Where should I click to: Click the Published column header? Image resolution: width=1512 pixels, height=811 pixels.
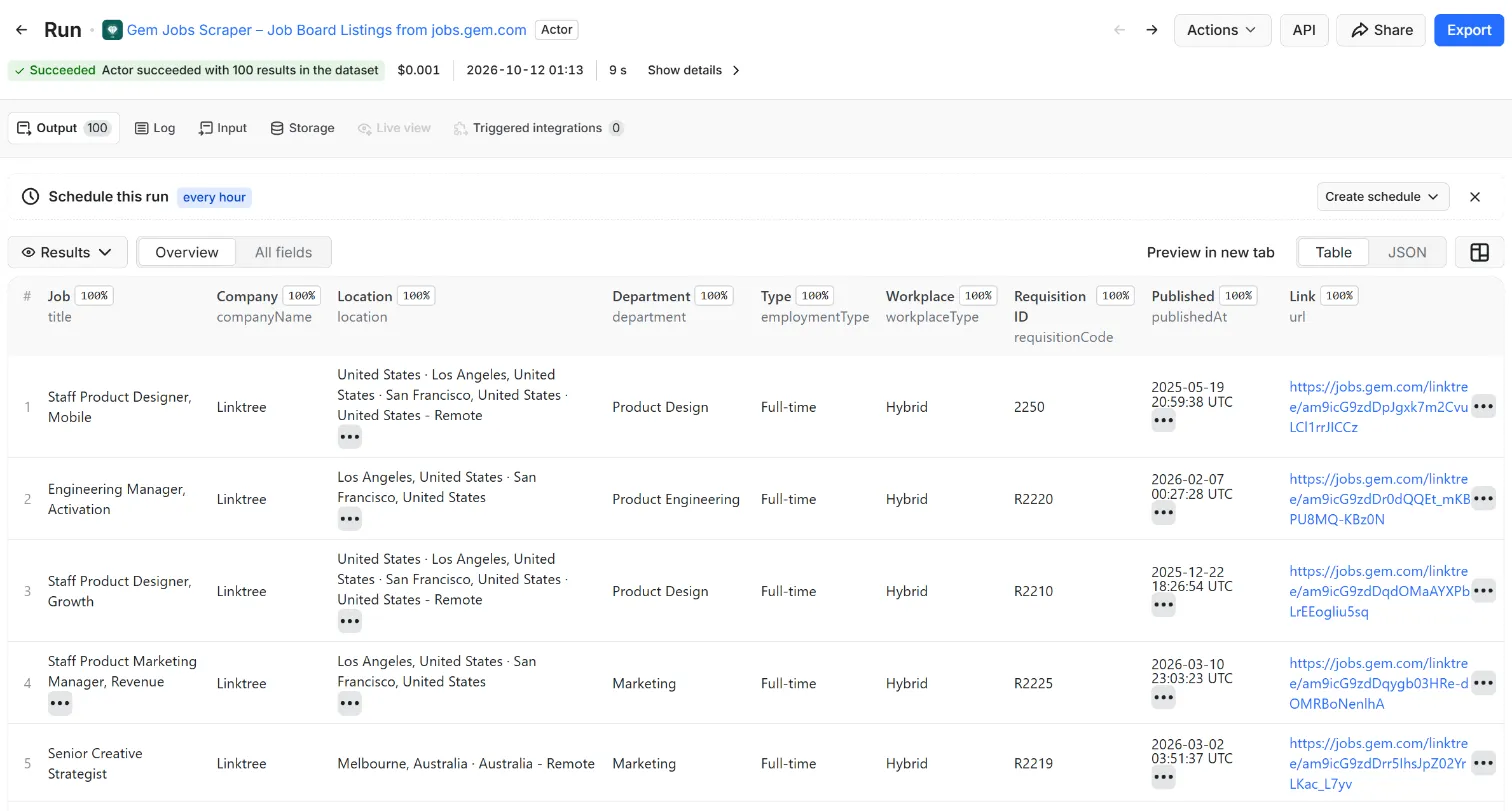click(1183, 296)
